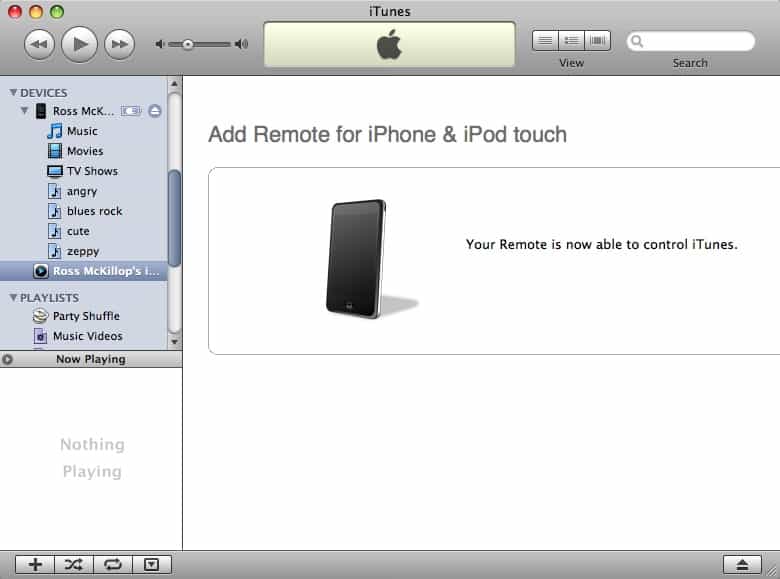Switch to grouped album view

coord(571,41)
